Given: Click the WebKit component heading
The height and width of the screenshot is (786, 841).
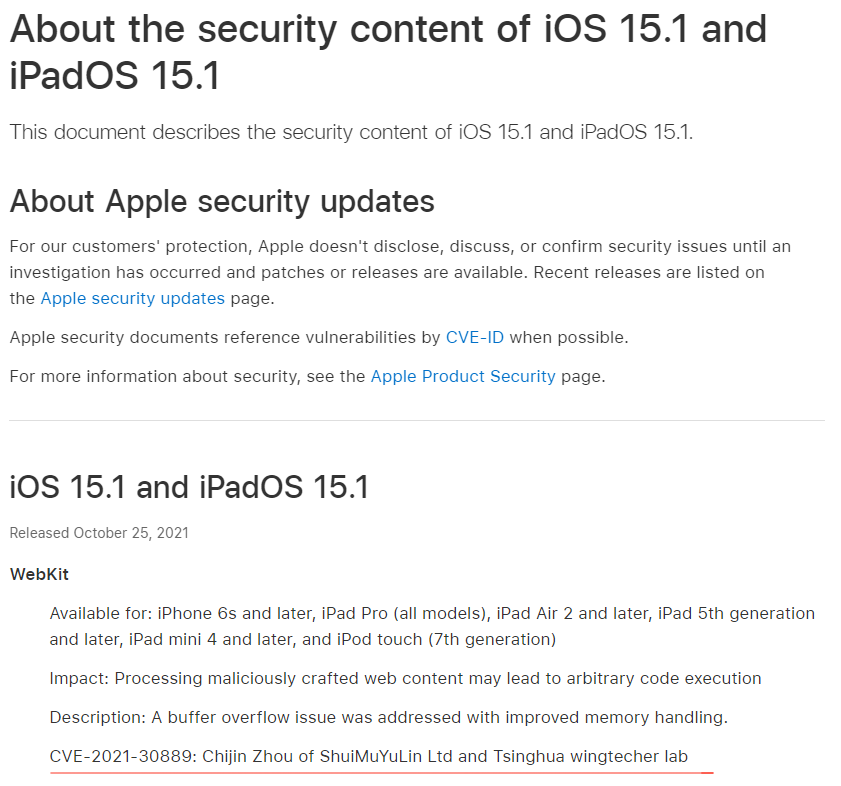Looking at the screenshot, I should click(39, 575).
